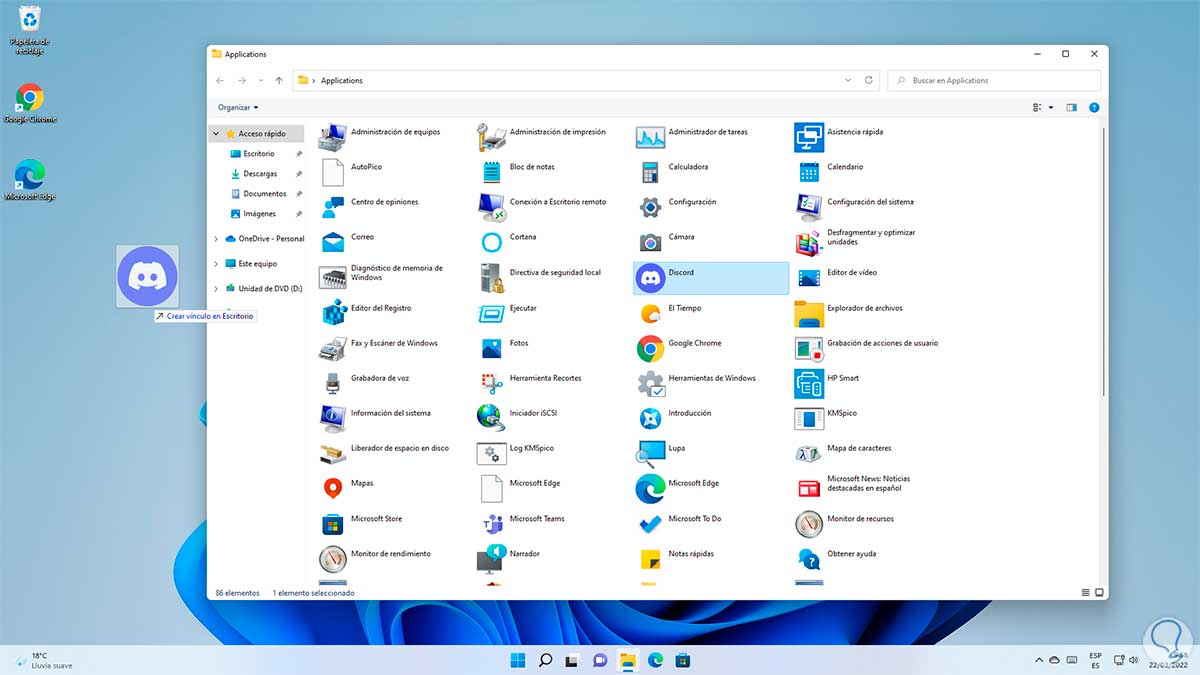Open address bar history dropdown

coord(849,80)
